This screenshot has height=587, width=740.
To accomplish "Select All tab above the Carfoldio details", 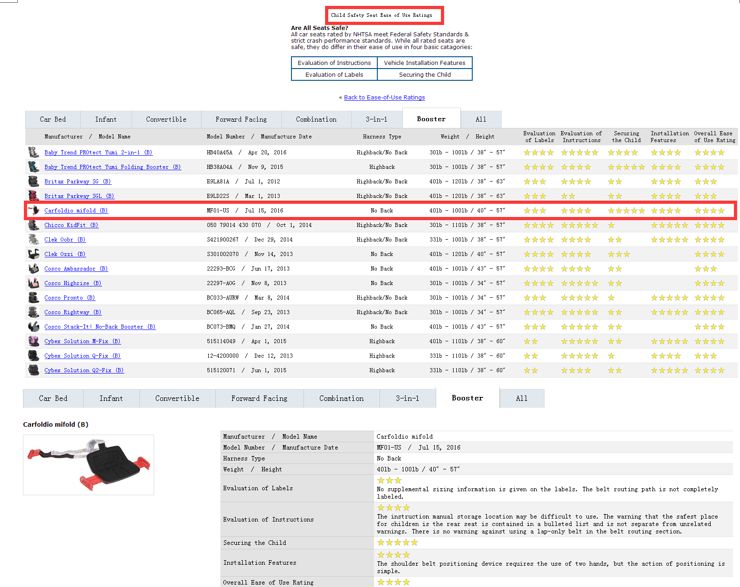I will (521, 398).
